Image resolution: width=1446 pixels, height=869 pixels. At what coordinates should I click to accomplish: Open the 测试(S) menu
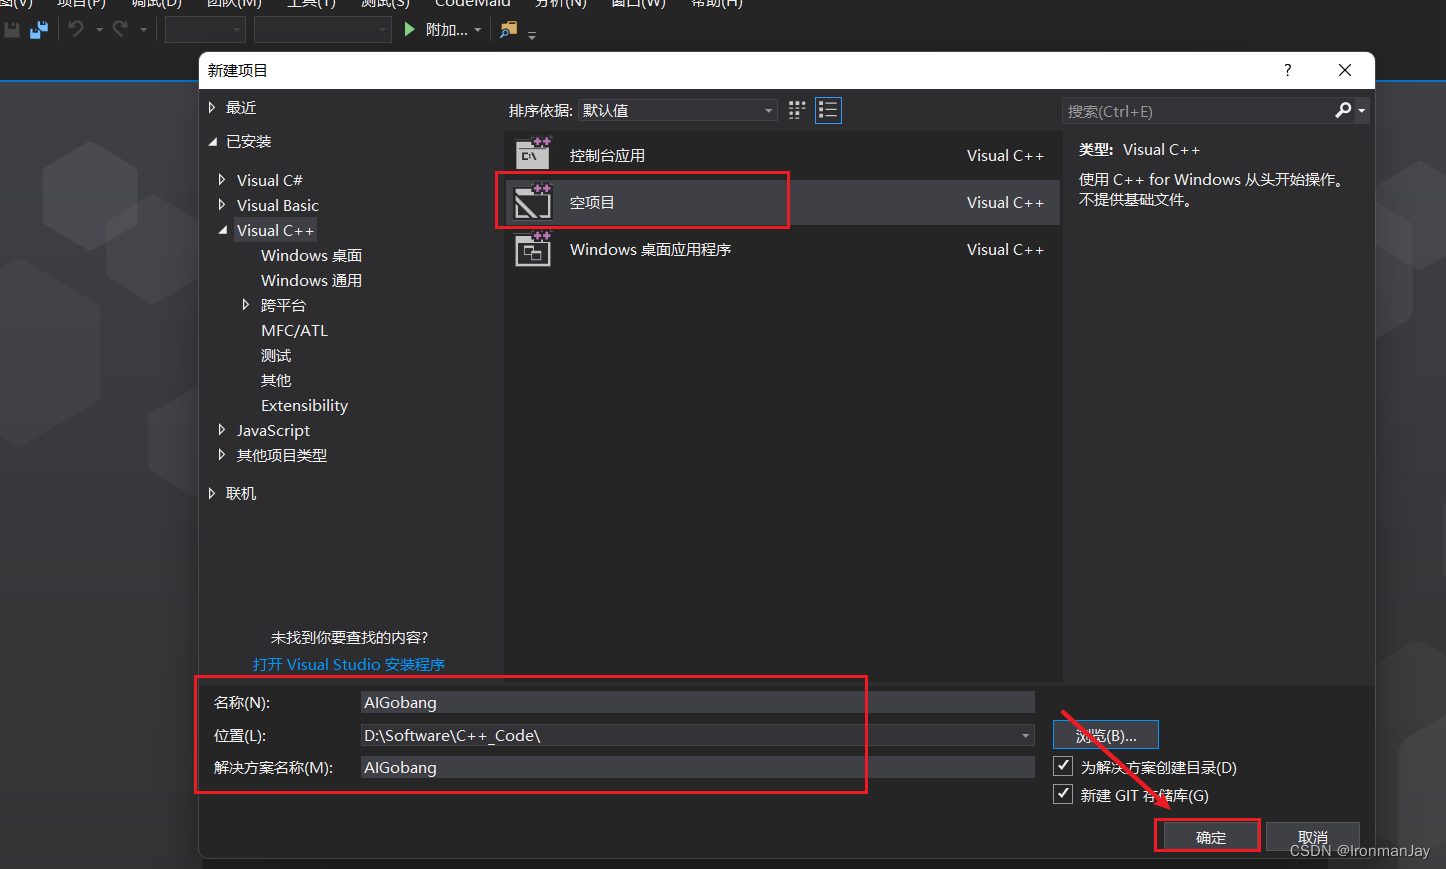385,4
